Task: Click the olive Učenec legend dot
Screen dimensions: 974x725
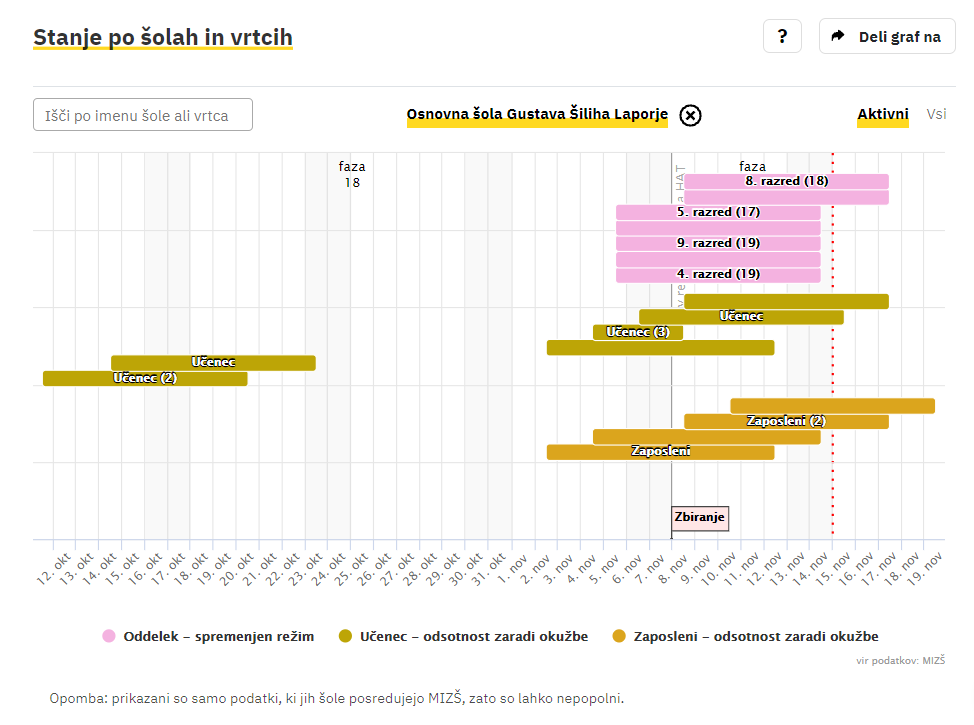Action: coord(346,636)
